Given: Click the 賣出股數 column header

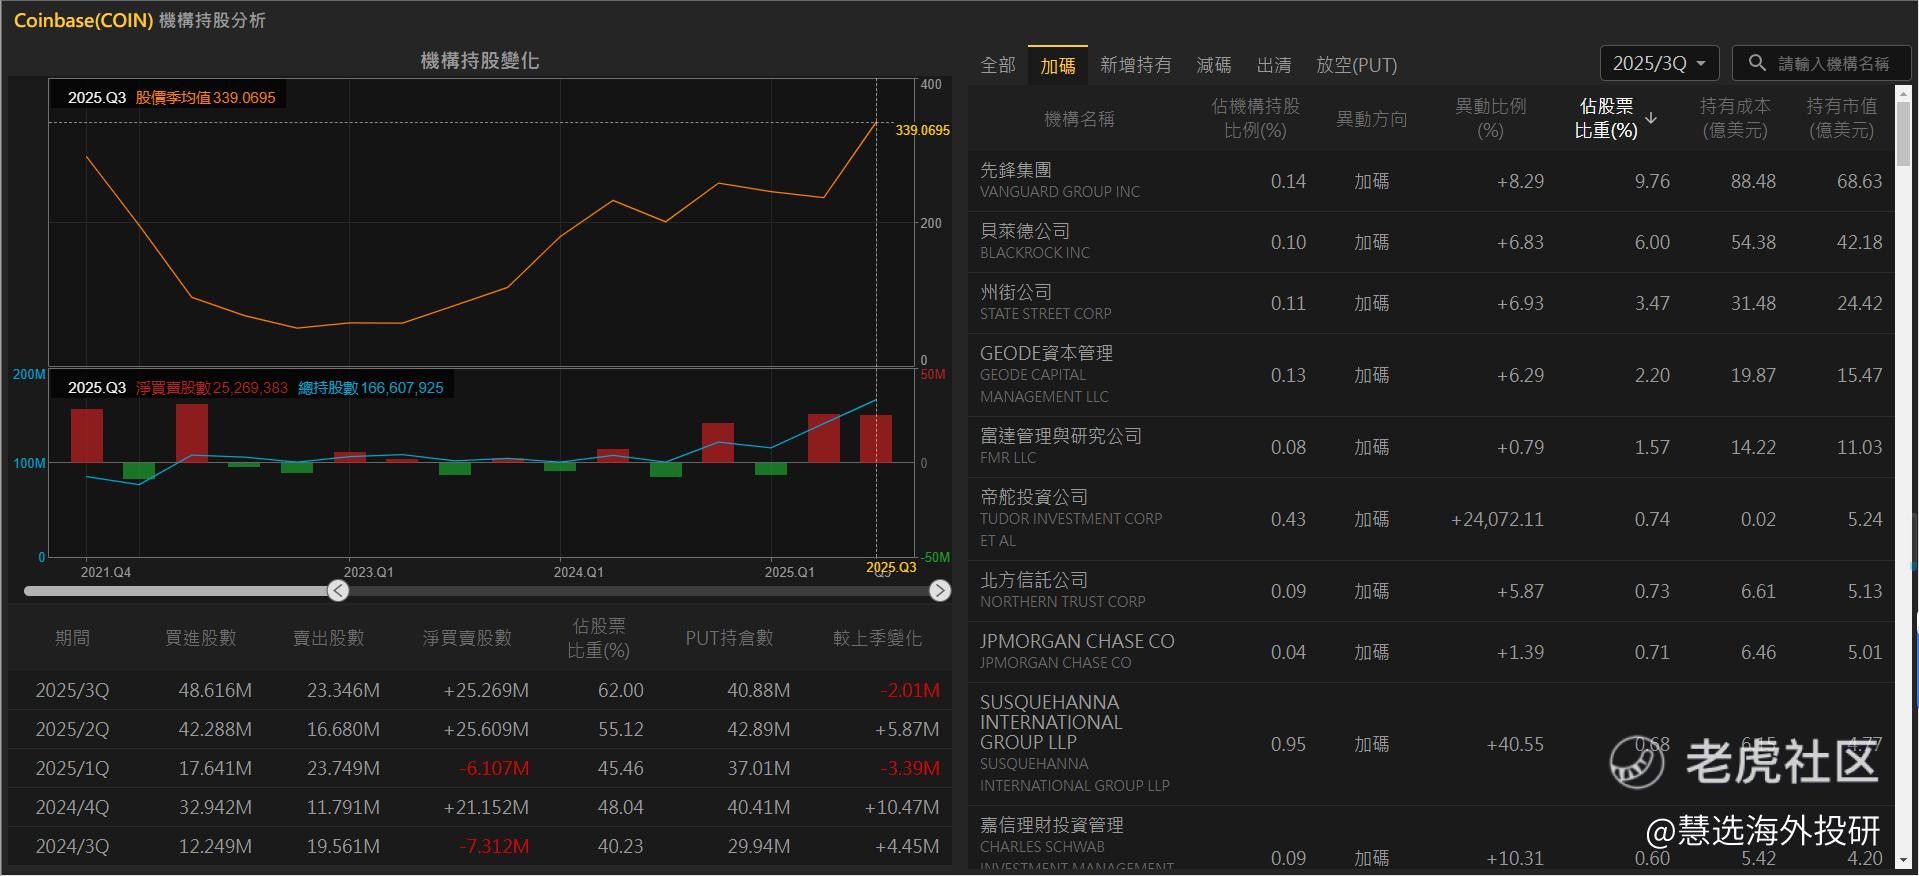Looking at the screenshot, I should [x=329, y=638].
